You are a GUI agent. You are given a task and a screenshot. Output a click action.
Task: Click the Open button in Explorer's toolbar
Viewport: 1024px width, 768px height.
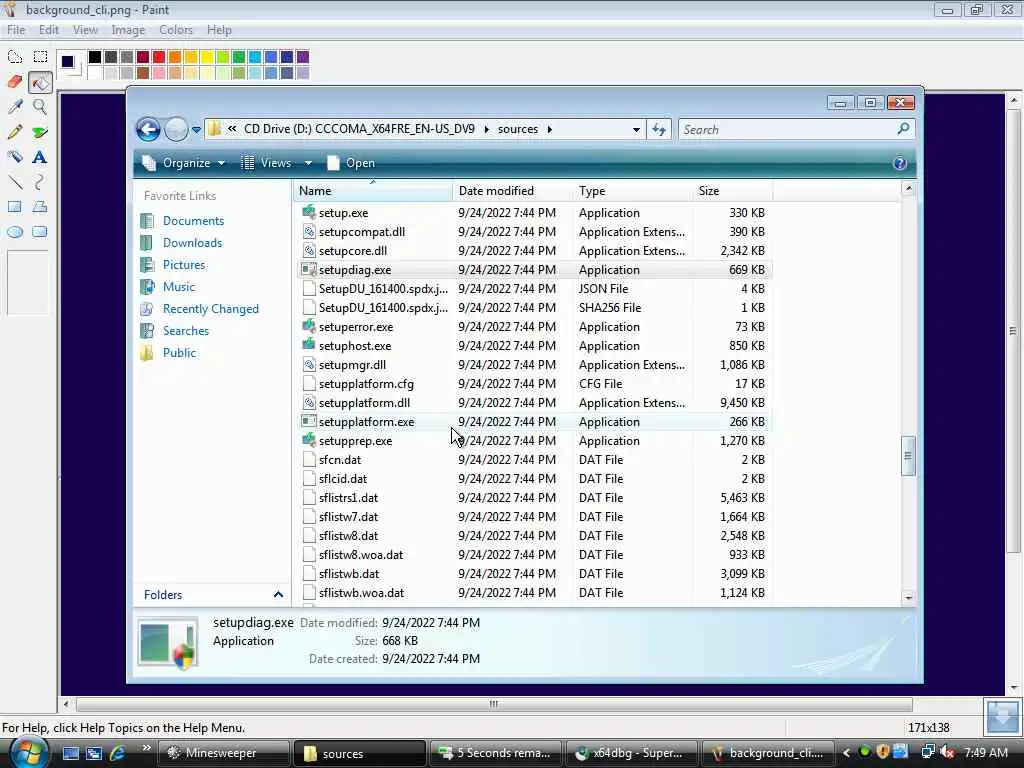click(x=351, y=163)
